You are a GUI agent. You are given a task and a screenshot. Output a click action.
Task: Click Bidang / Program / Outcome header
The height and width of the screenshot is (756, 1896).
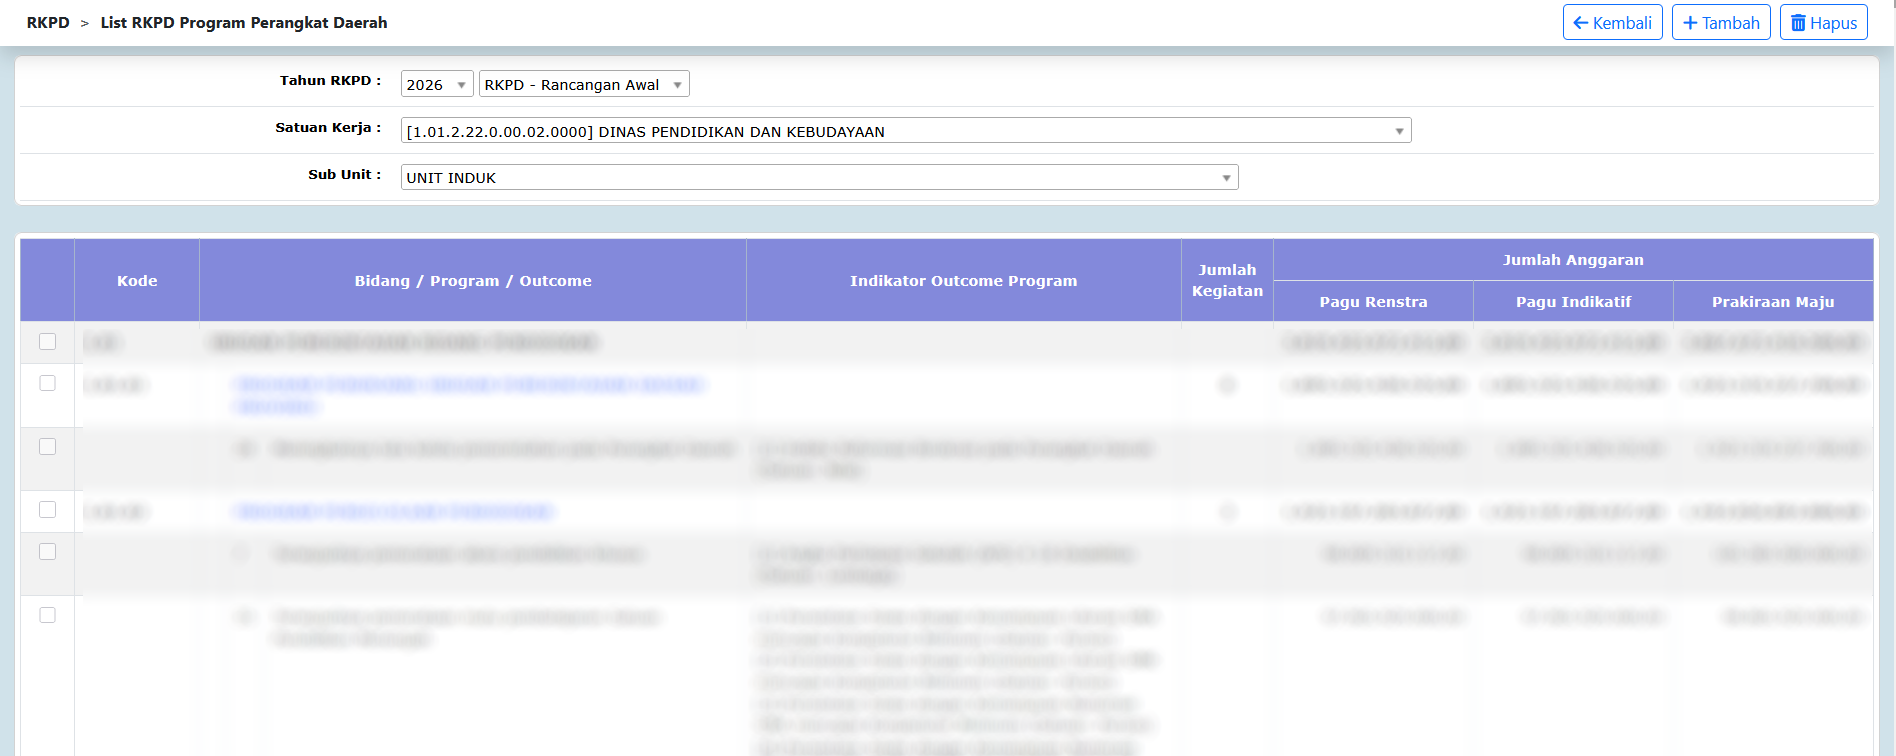(x=473, y=281)
